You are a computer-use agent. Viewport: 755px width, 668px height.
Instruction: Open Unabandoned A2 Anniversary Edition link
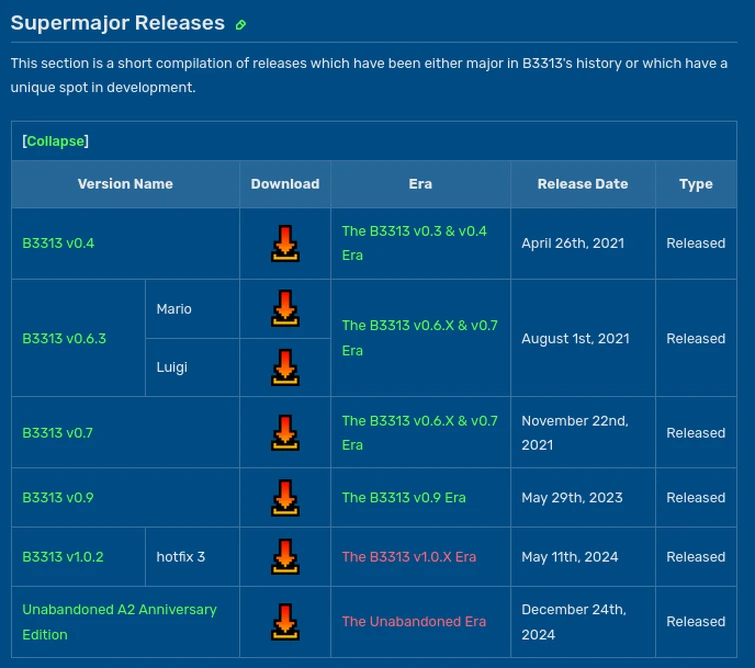coord(119,622)
